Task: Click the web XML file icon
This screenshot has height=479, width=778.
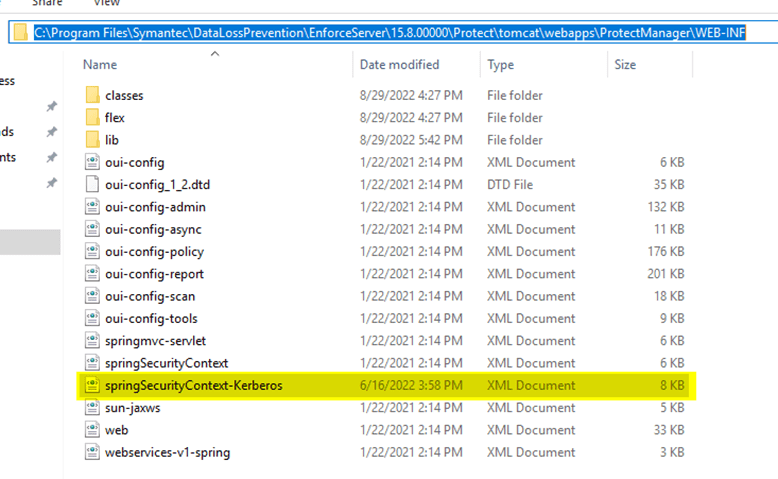Action: tap(92, 430)
